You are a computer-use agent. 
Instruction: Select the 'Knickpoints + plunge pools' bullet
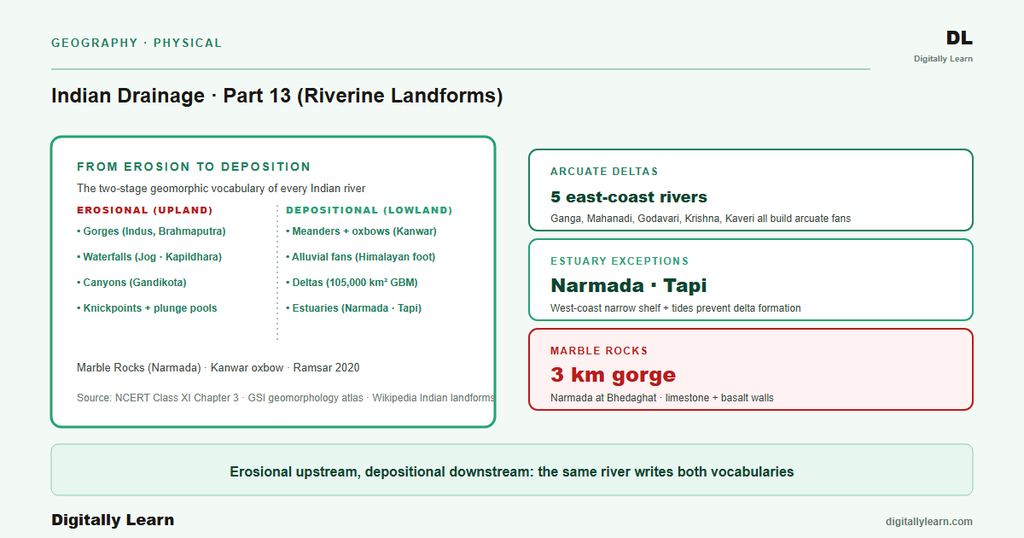147,308
